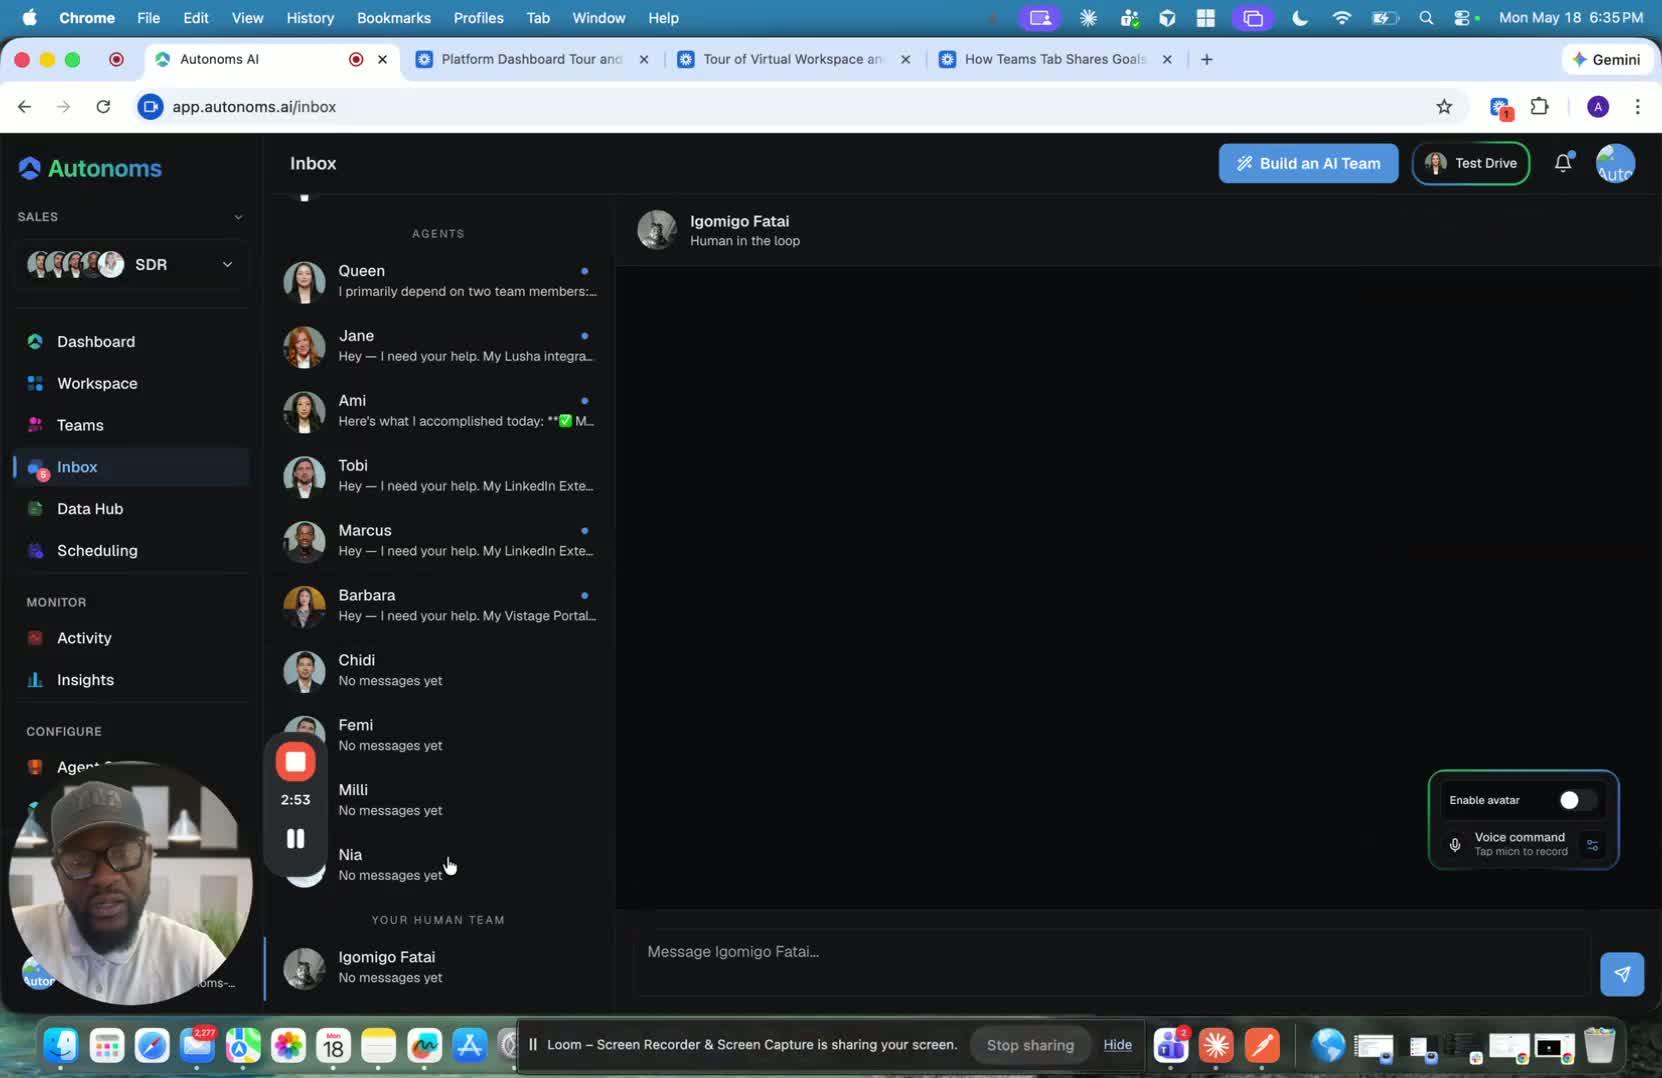This screenshot has width=1662, height=1078.
Task: Pause the Loom recording
Action: click(x=295, y=839)
